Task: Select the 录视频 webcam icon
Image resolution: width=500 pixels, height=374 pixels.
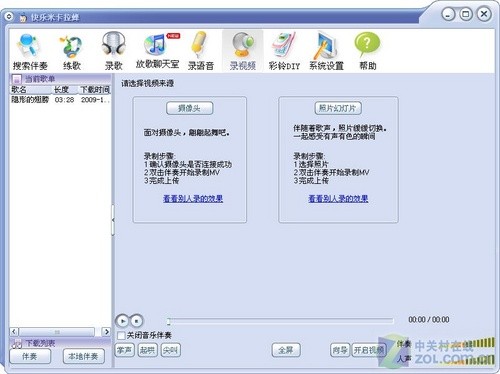Action: coord(243,51)
